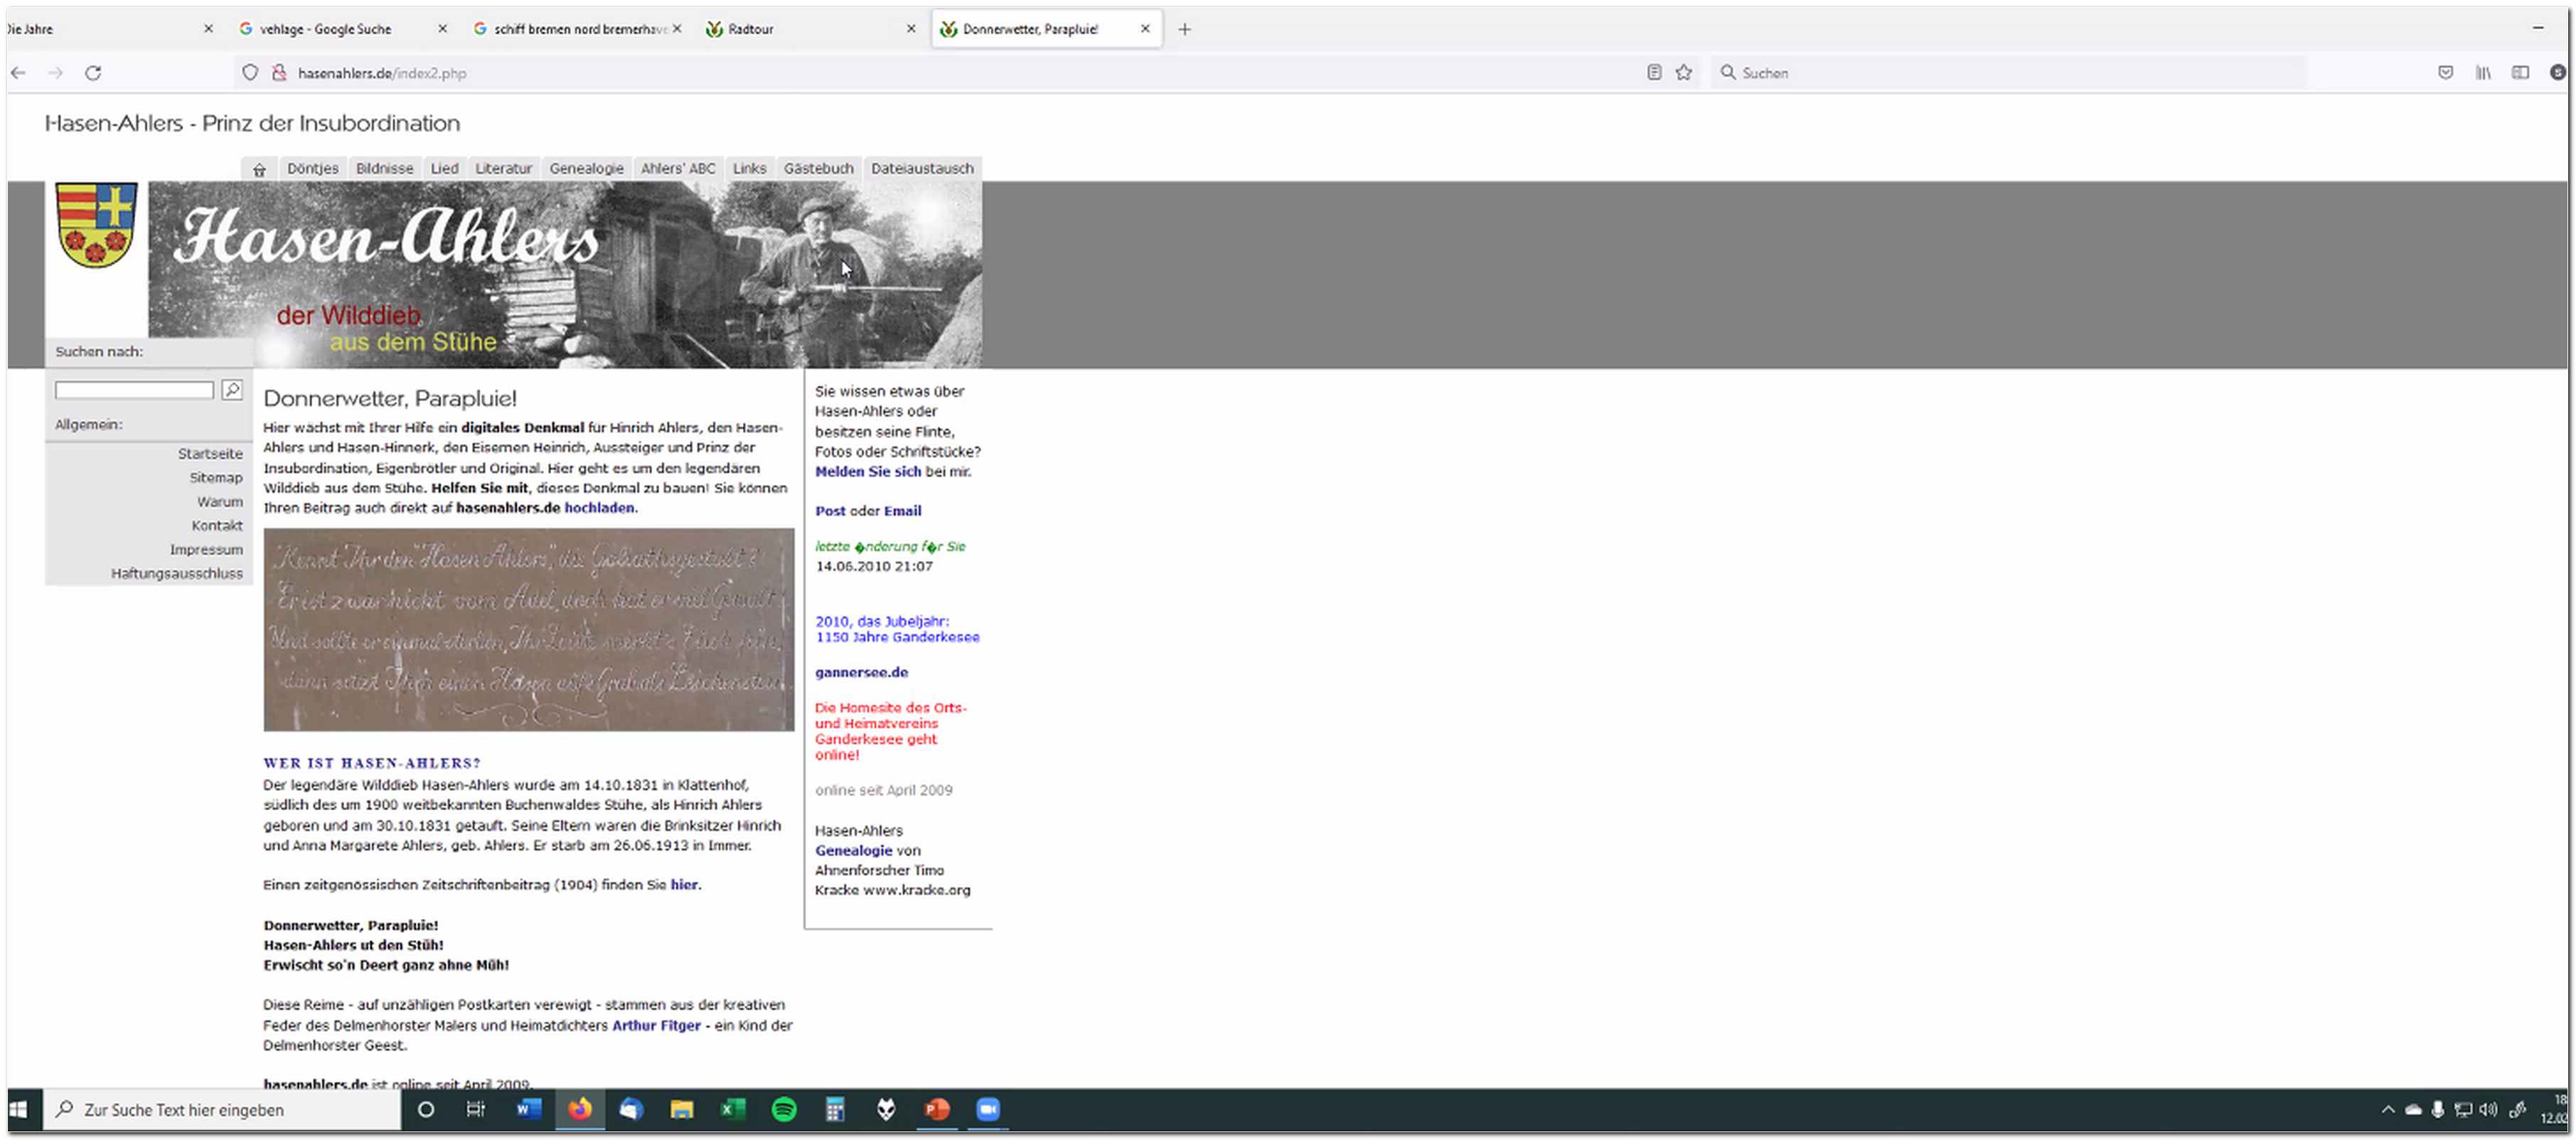The width and height of the screenshot is (2576, 1140).
Task: Bookmark this page with the star icon
Action: (x=1684, y=73)
